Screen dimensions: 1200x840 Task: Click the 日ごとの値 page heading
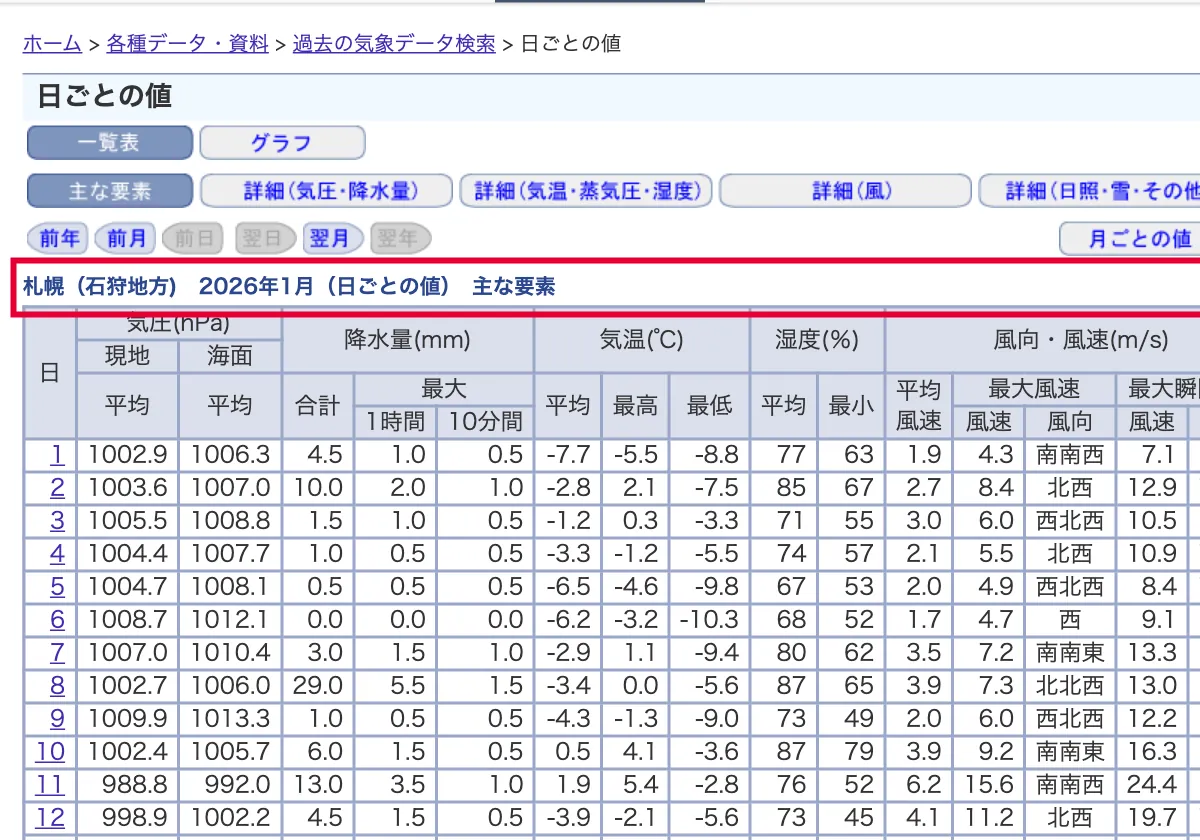click(104, 96)
